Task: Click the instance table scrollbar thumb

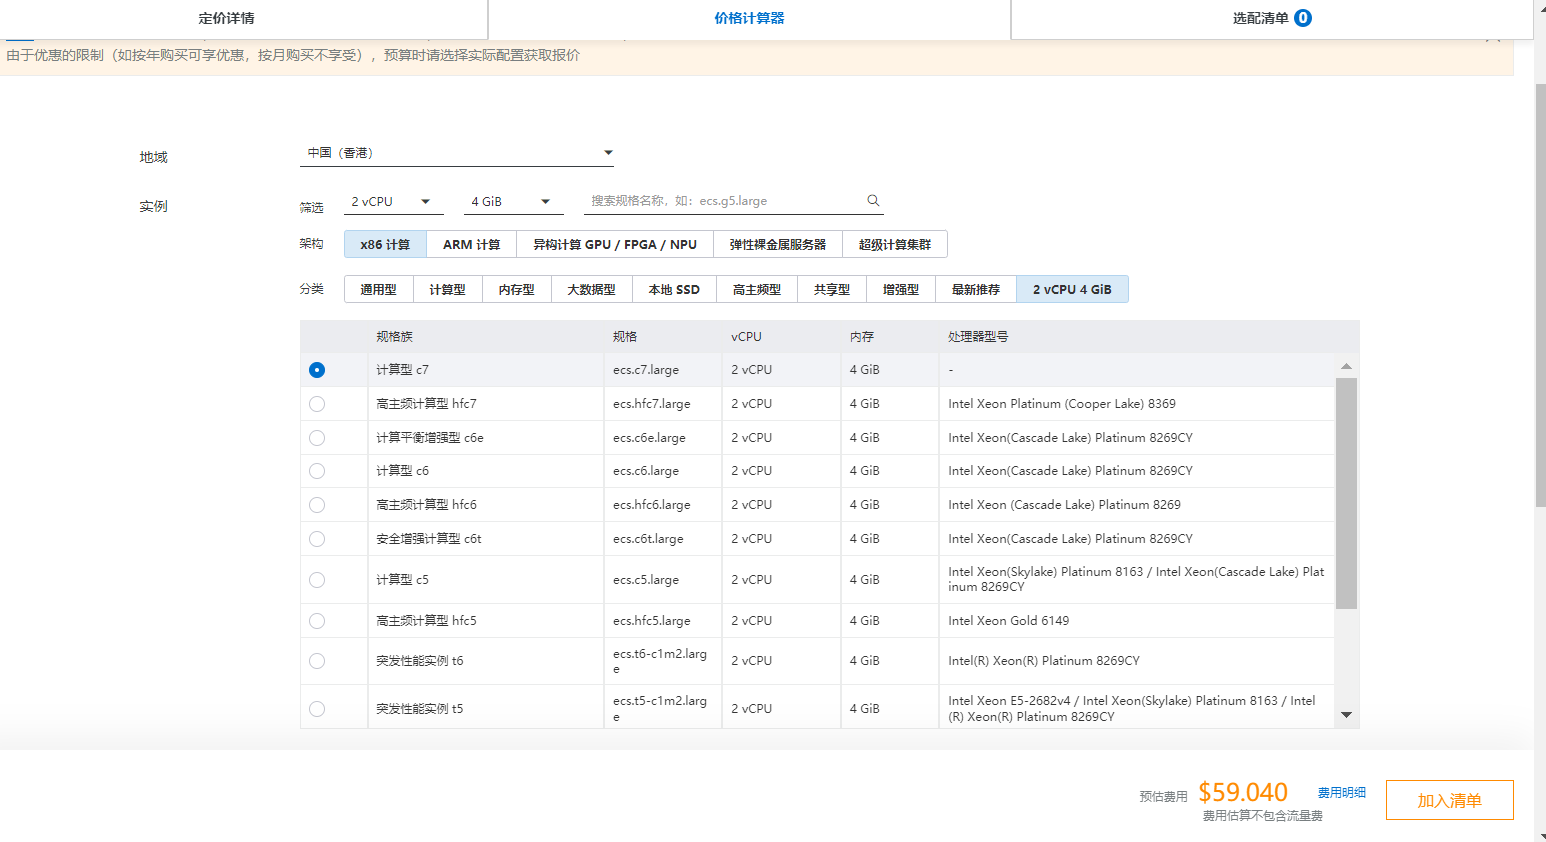Action: 1347,493
